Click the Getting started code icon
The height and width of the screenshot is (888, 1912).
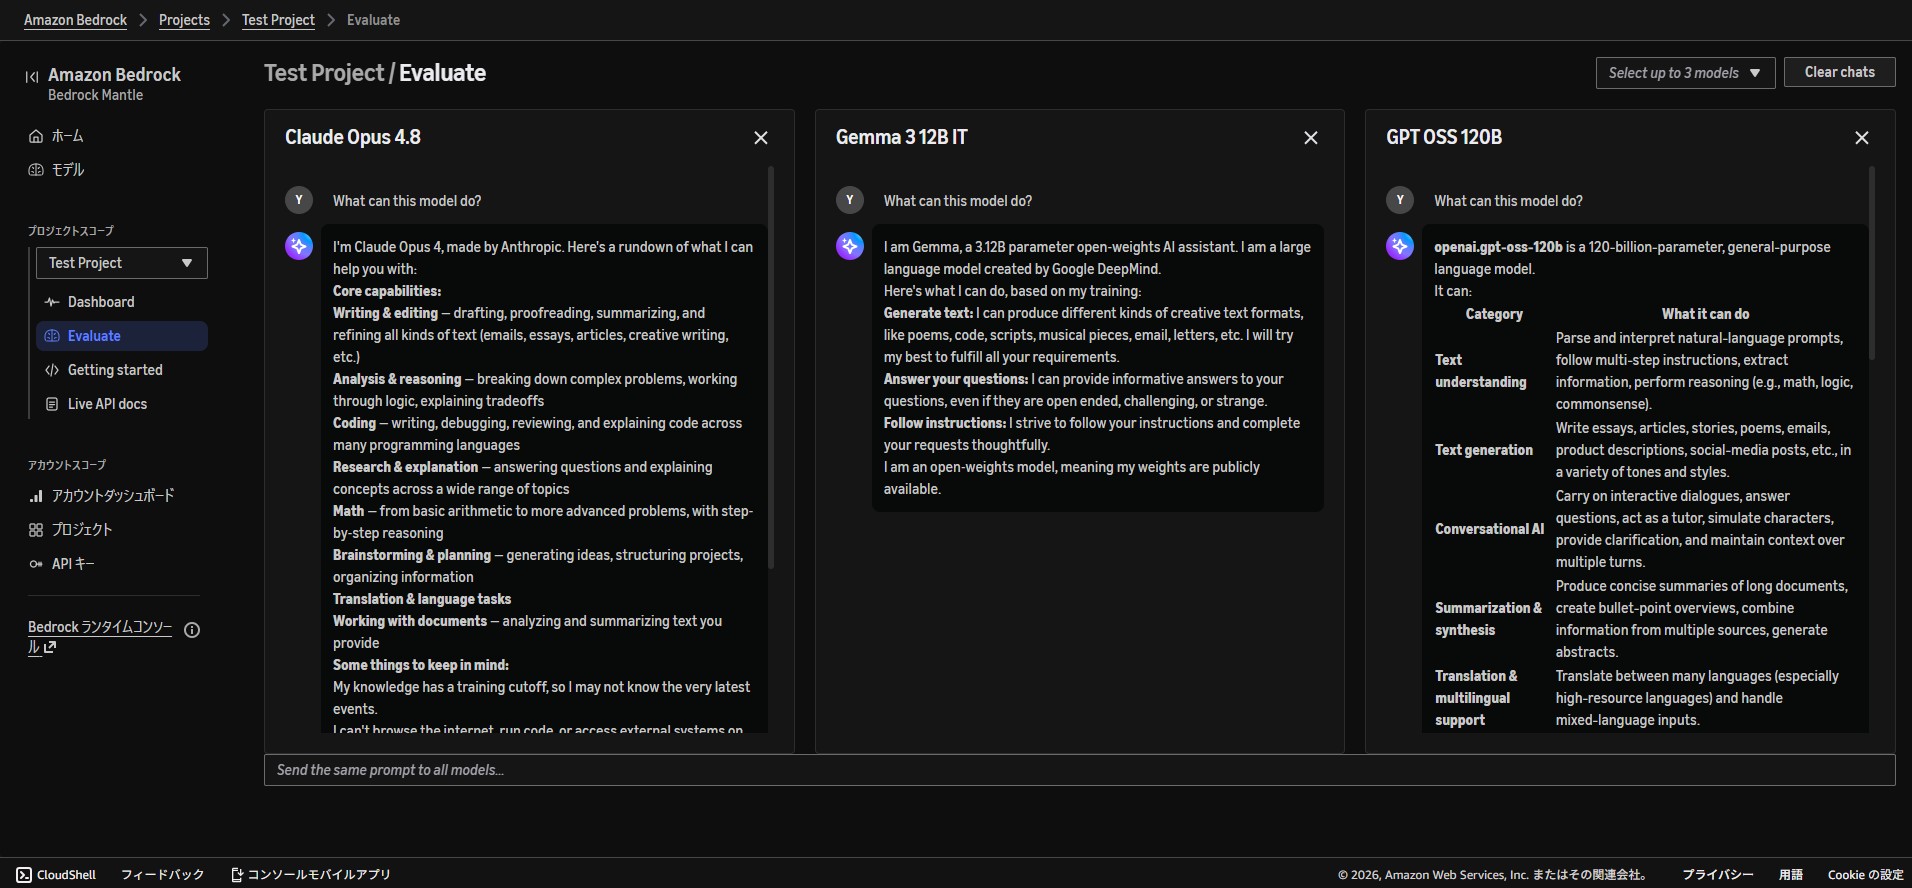click(x=52, y=370)
